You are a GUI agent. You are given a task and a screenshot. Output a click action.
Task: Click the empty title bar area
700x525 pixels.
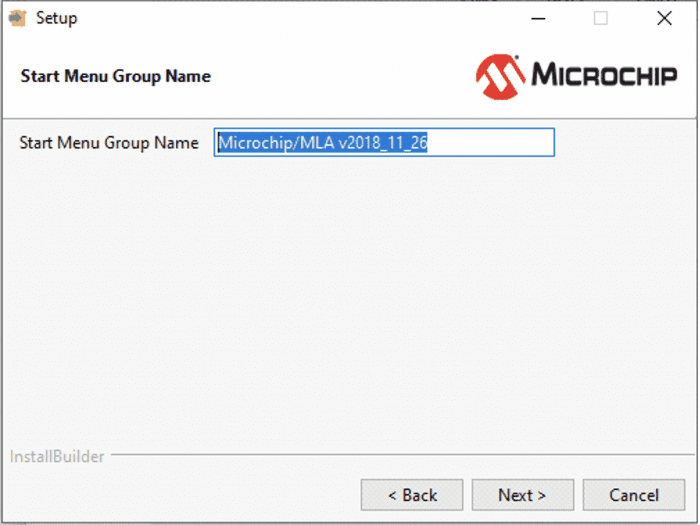(x=300, y=18)
